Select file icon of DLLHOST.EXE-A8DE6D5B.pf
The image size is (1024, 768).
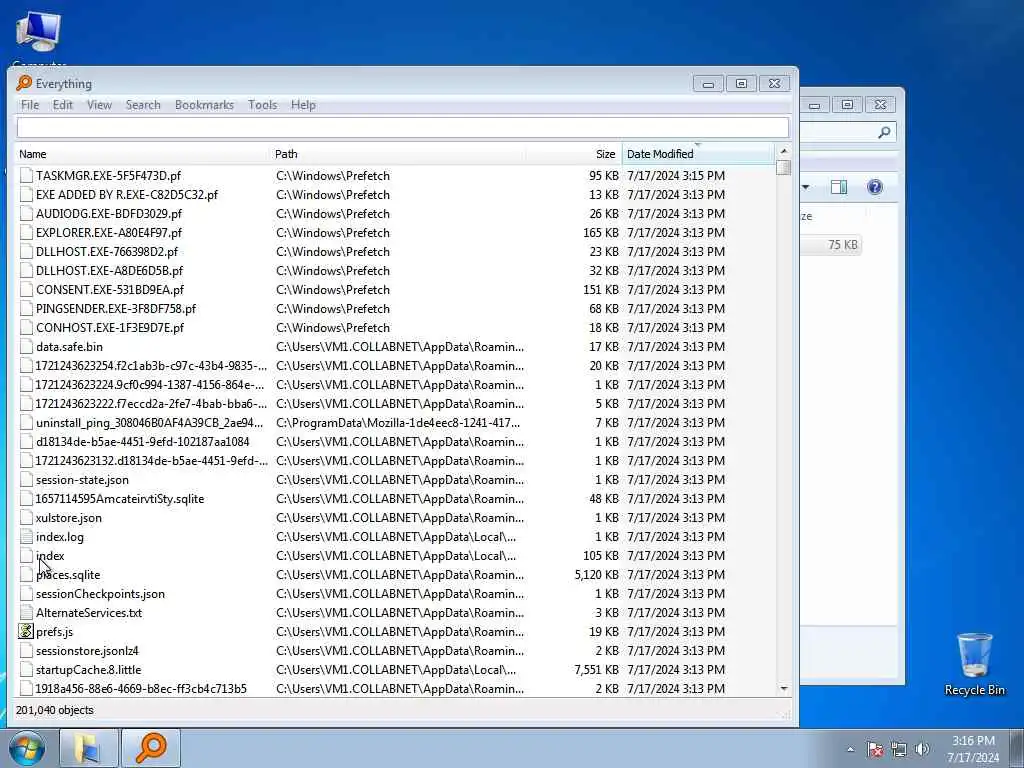pyautogui.click(x=26, y=270)
